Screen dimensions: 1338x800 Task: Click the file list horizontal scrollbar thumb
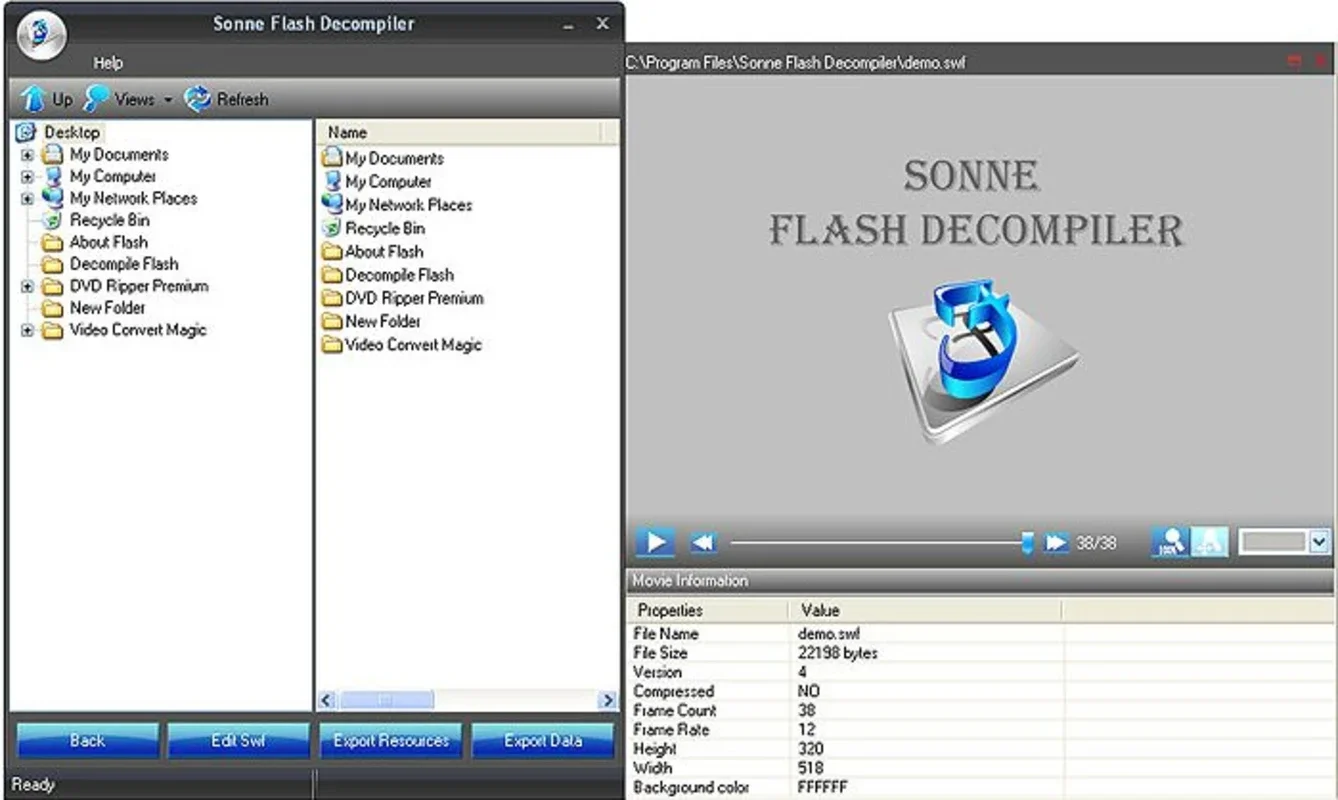(385, 700)
